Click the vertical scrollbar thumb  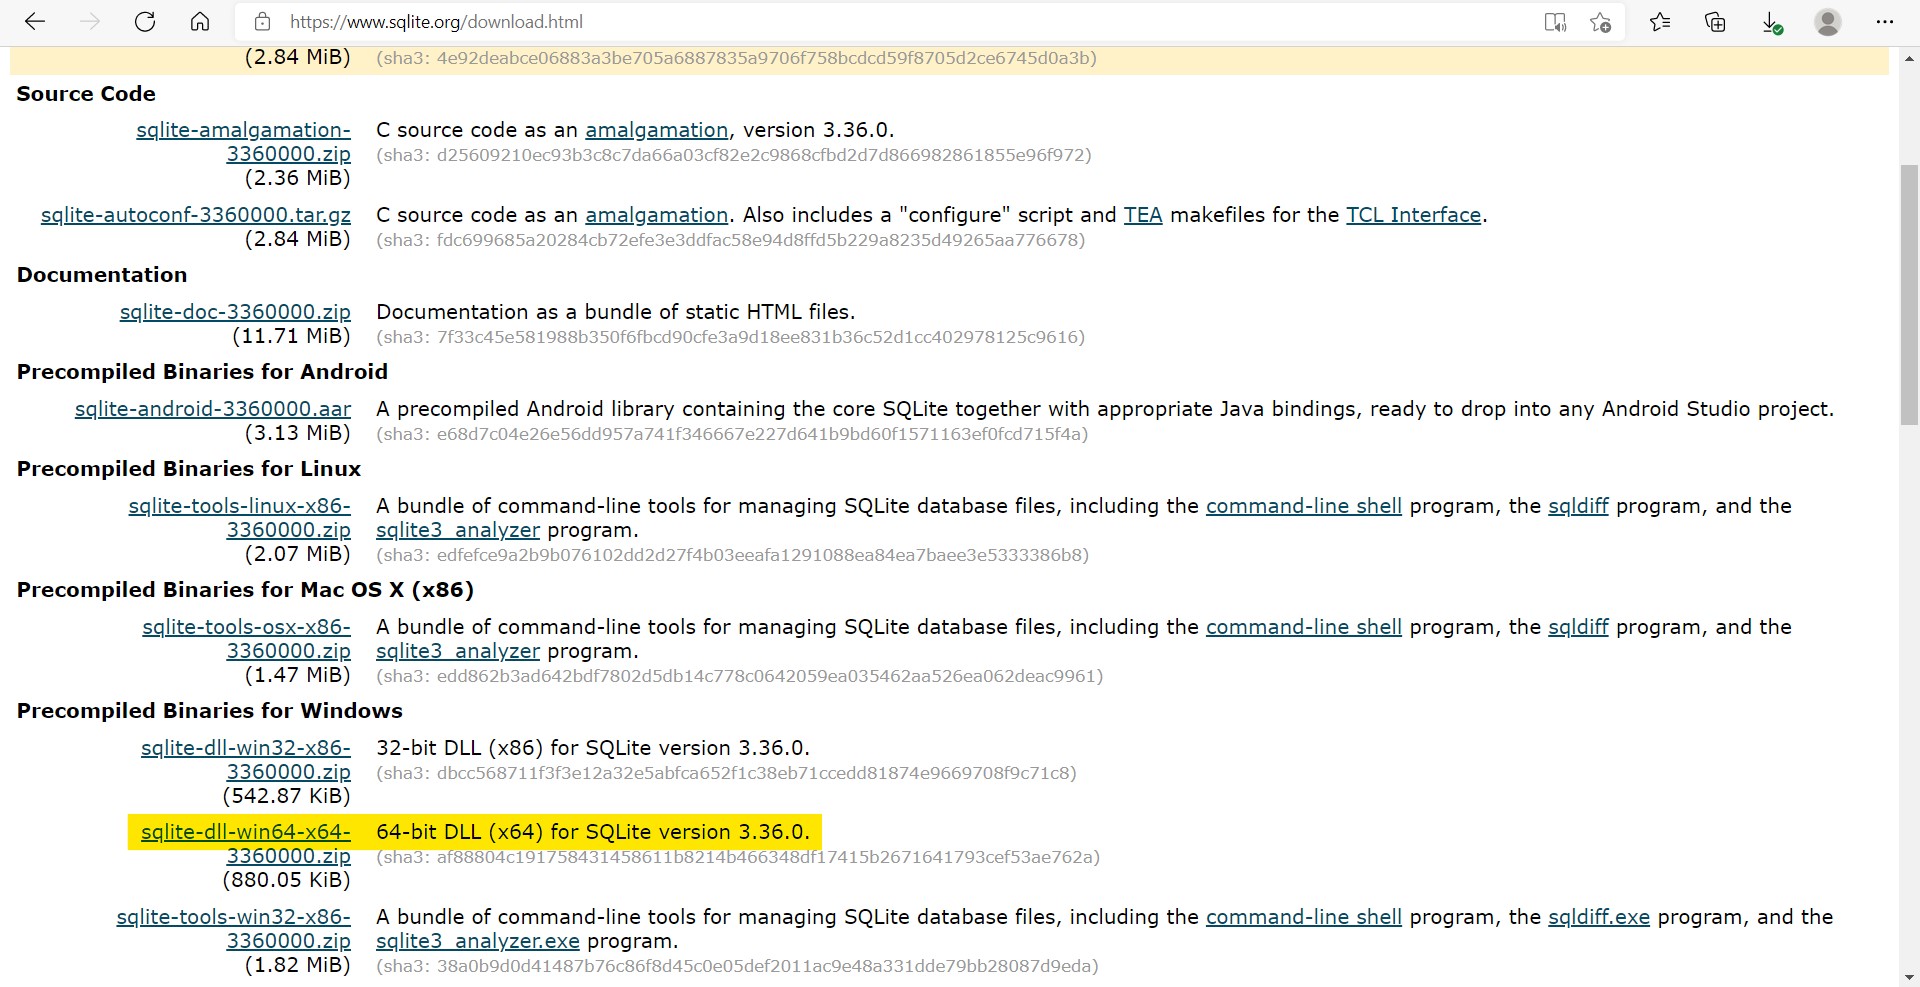coord(1909,295)
